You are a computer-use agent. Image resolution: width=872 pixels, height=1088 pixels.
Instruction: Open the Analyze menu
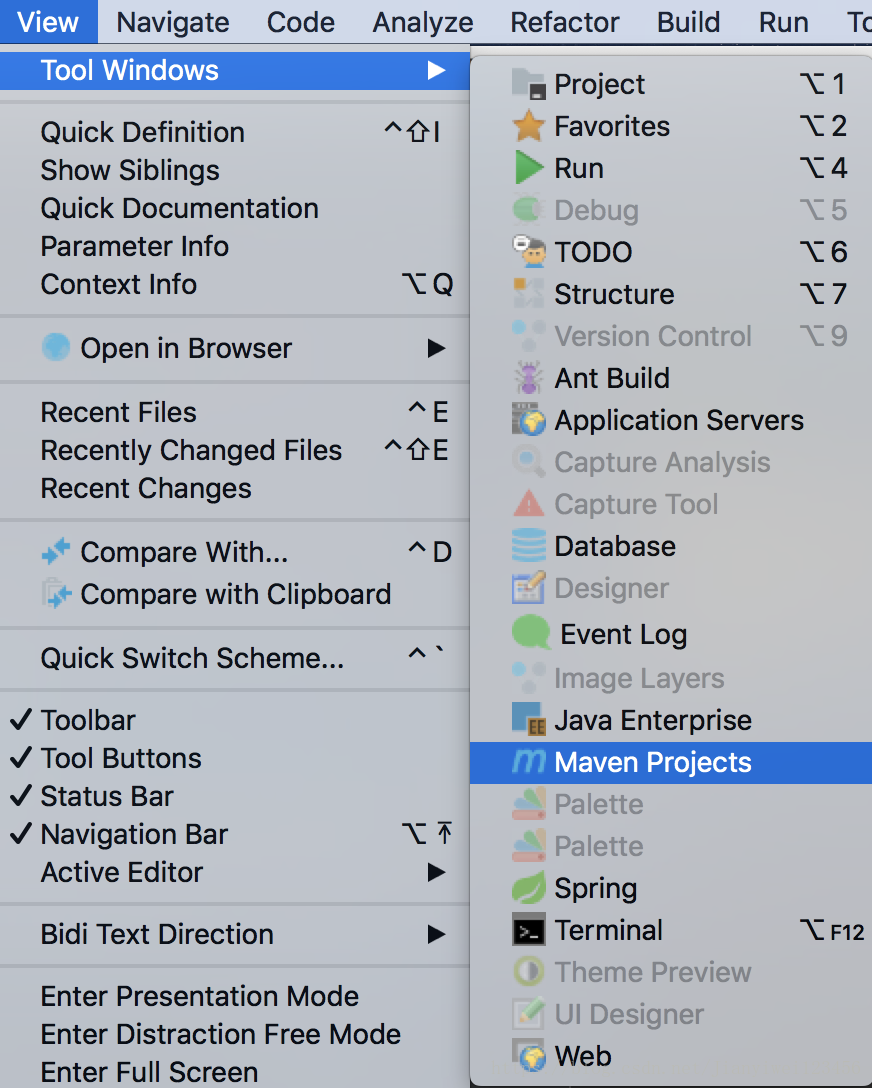422,22
